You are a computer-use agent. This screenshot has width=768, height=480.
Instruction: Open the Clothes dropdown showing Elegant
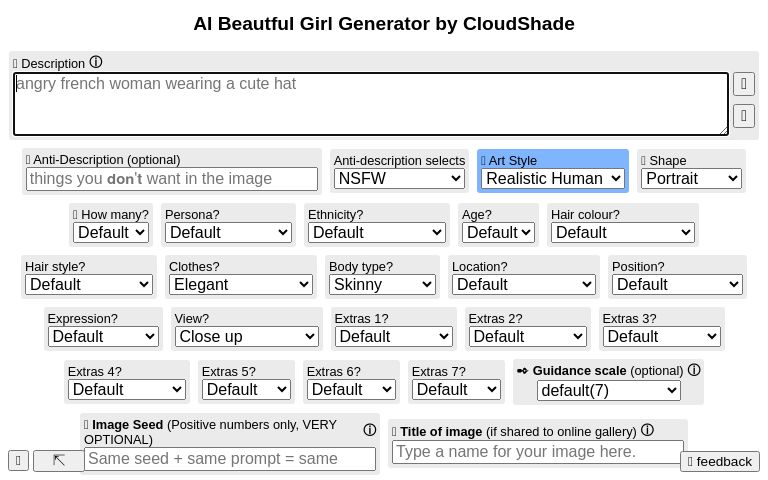pos(241,284)
